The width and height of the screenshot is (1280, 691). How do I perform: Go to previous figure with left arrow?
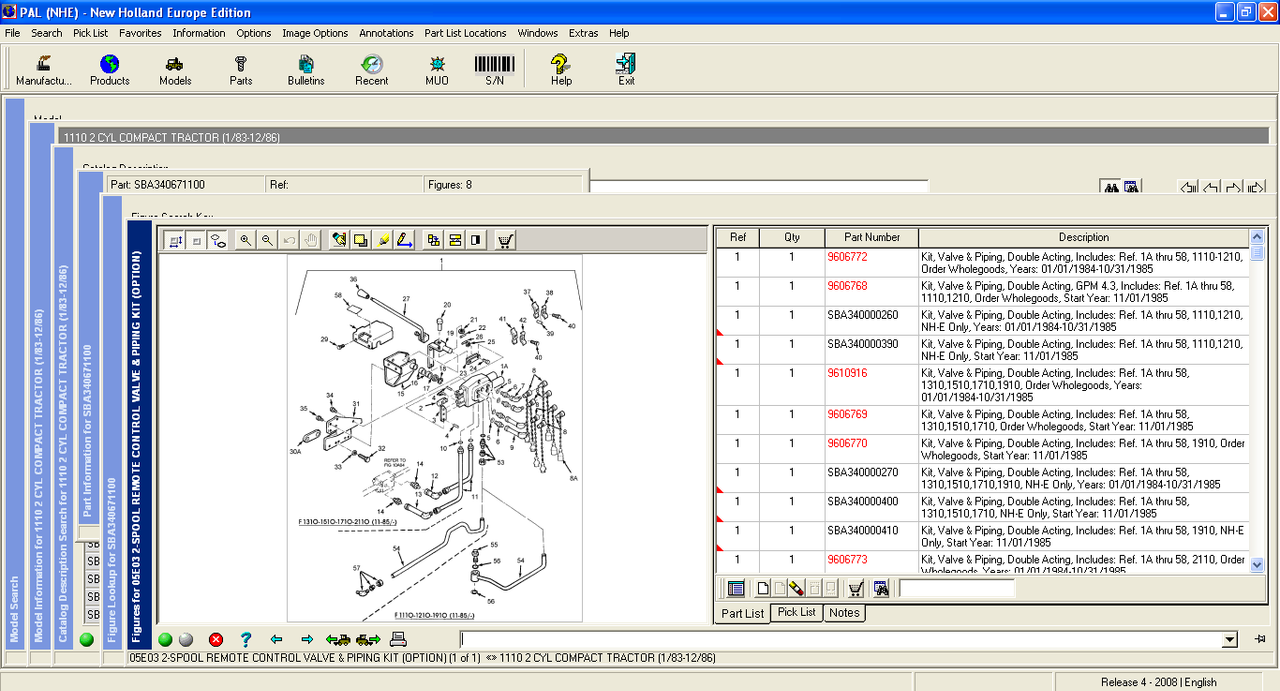[x=276, y=639]
